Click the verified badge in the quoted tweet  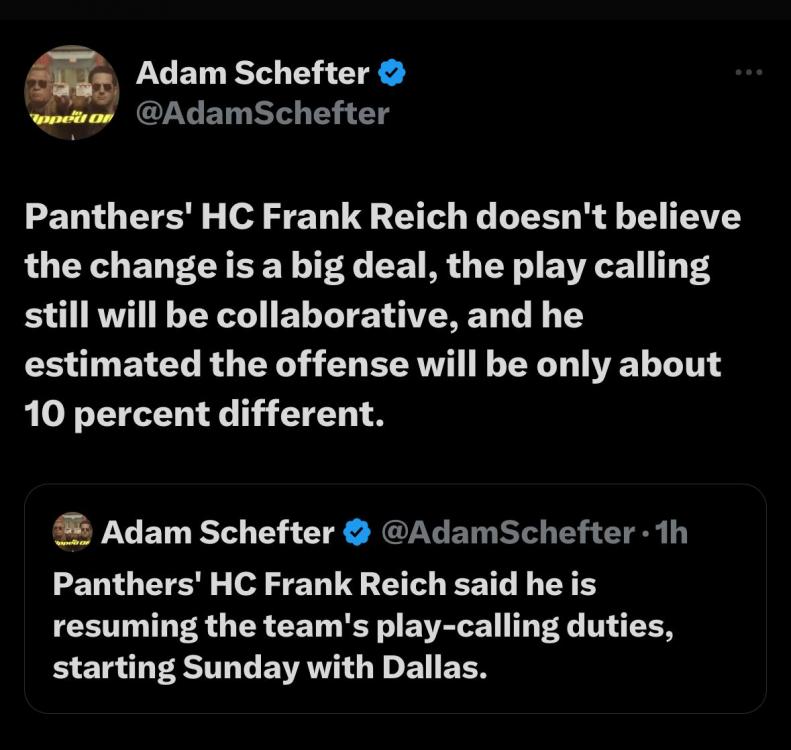(x=357, y=534)
